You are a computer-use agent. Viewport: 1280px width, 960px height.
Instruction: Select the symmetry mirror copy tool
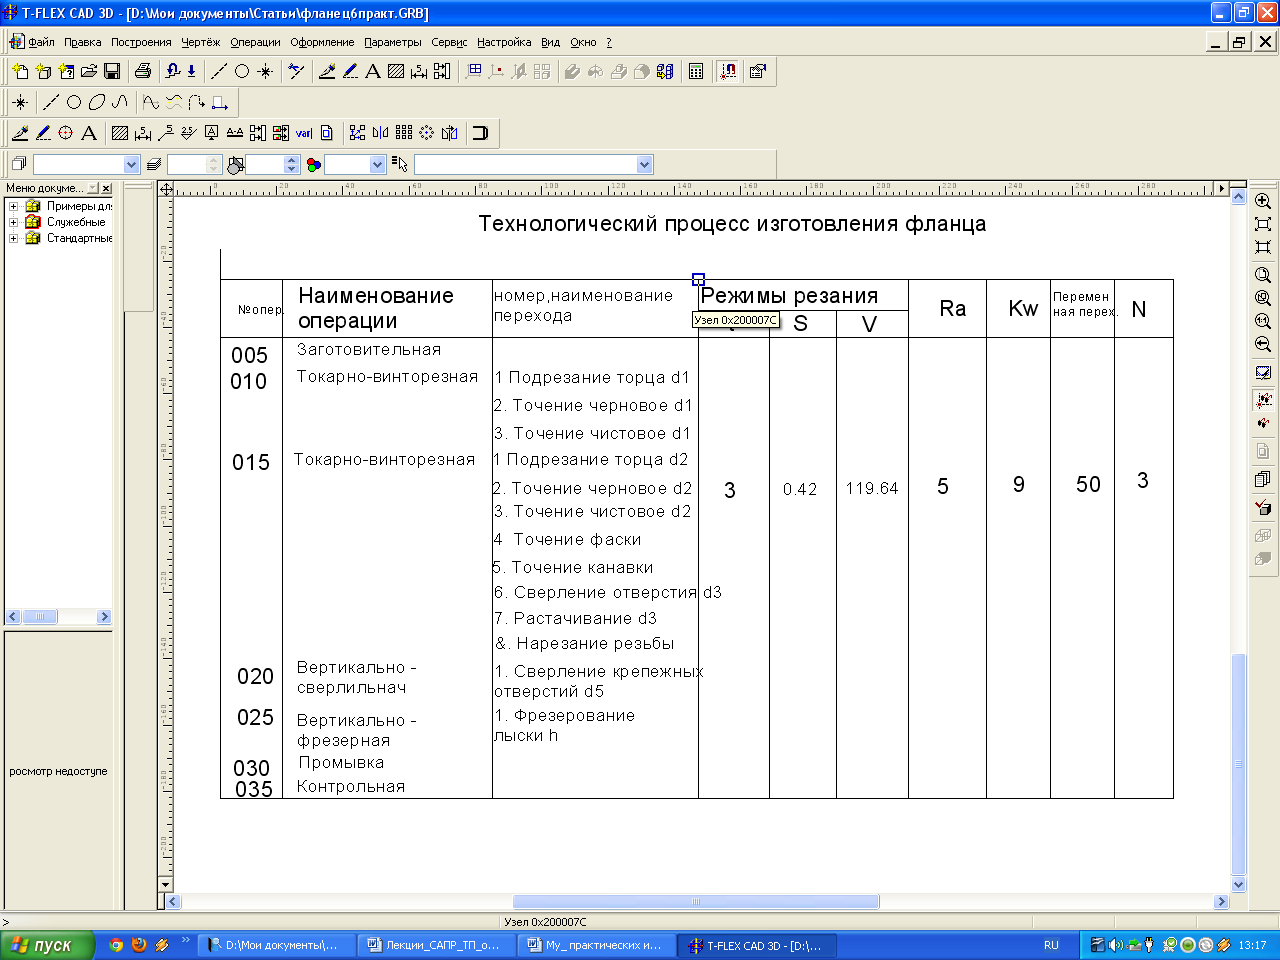pyautogui.click(x=380, y=133)
